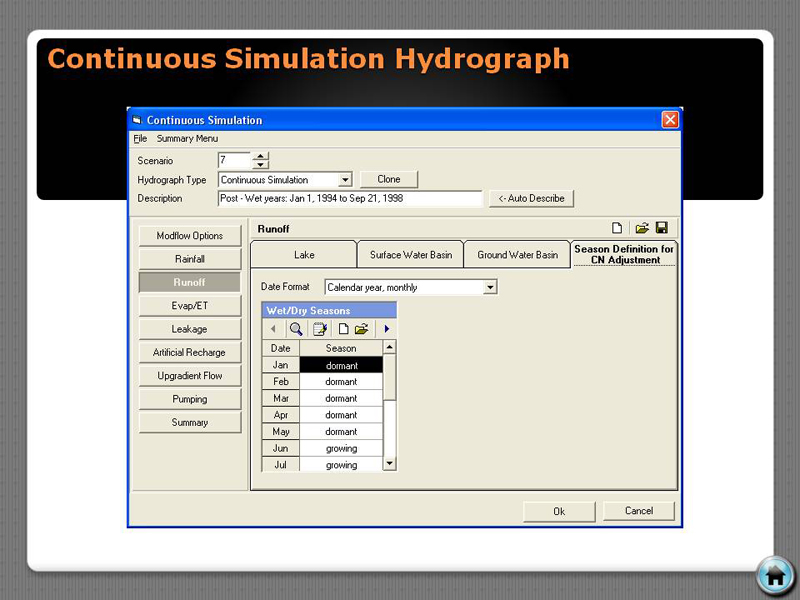Increase the Scenario number with up arrow
Image resolution: width=800 pixels, height=600 pixels.
point(260,156)
